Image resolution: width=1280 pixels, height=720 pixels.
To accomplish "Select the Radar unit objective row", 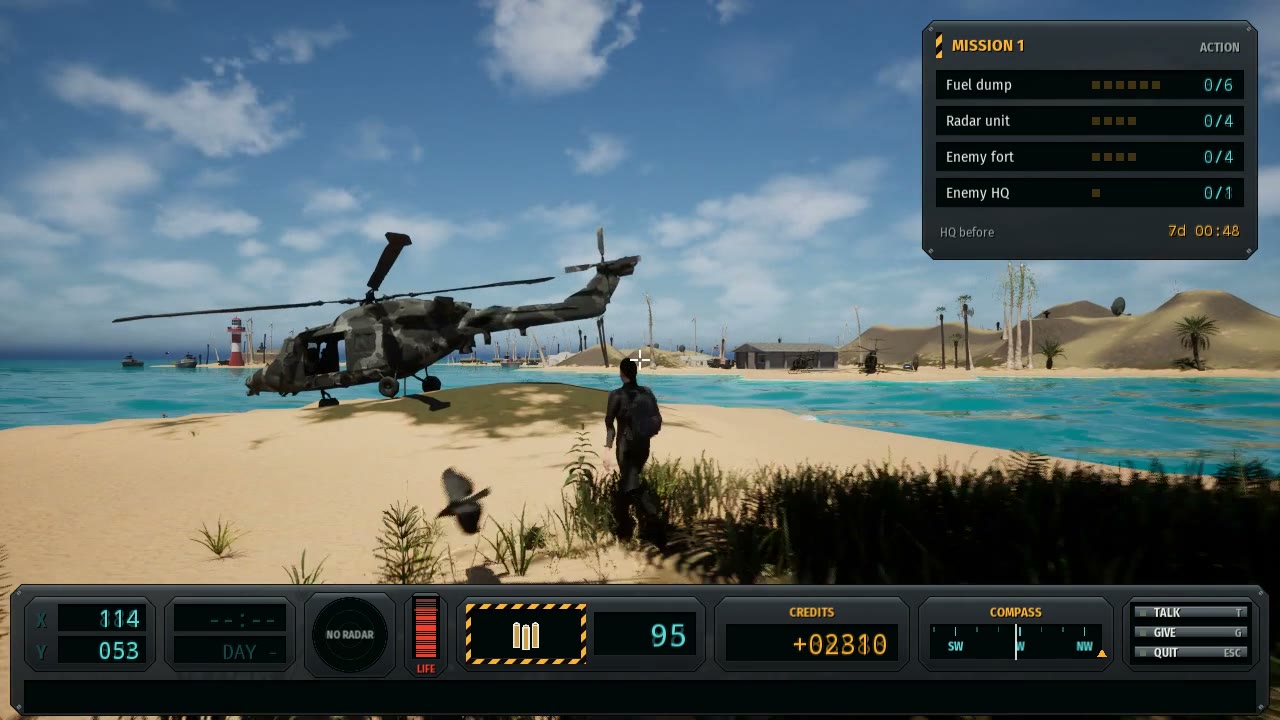I will click(1090, 121).
